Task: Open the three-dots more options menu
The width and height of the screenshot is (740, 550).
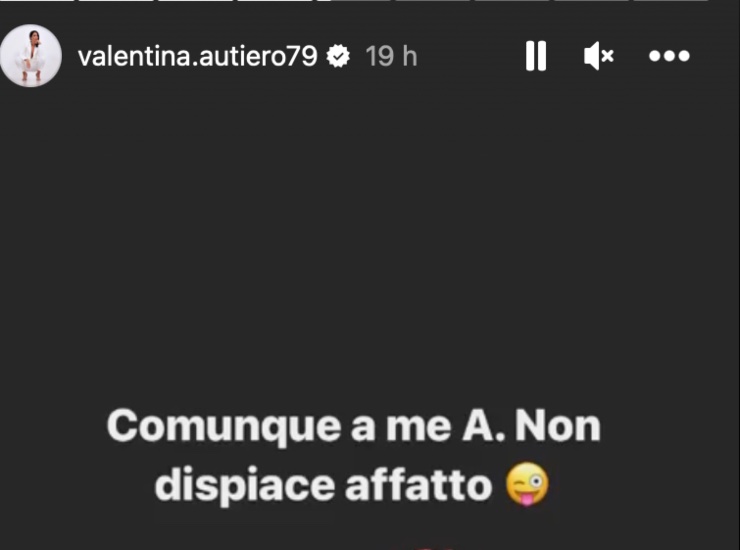Action: (669, 56)
